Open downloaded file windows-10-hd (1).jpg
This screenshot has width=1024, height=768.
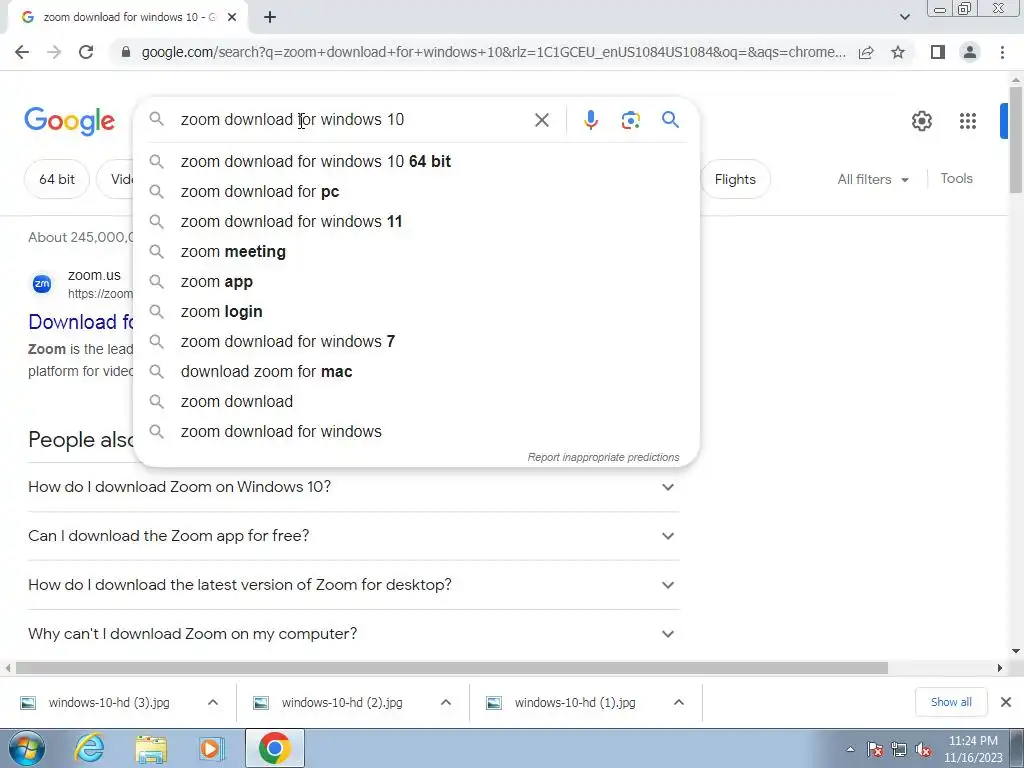[575, 703]
